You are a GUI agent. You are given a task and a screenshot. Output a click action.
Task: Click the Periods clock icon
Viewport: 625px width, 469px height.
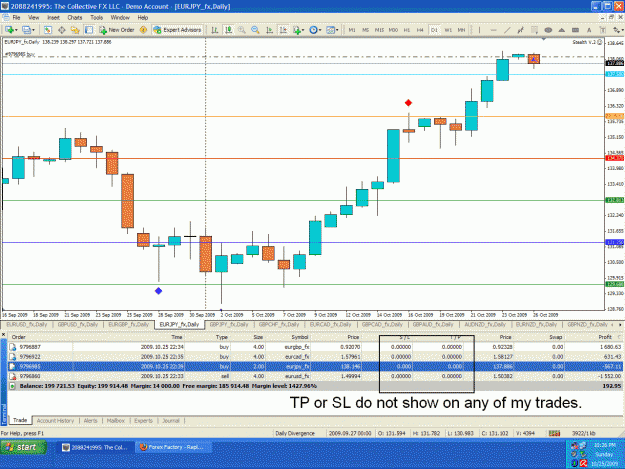pos(313,30)
